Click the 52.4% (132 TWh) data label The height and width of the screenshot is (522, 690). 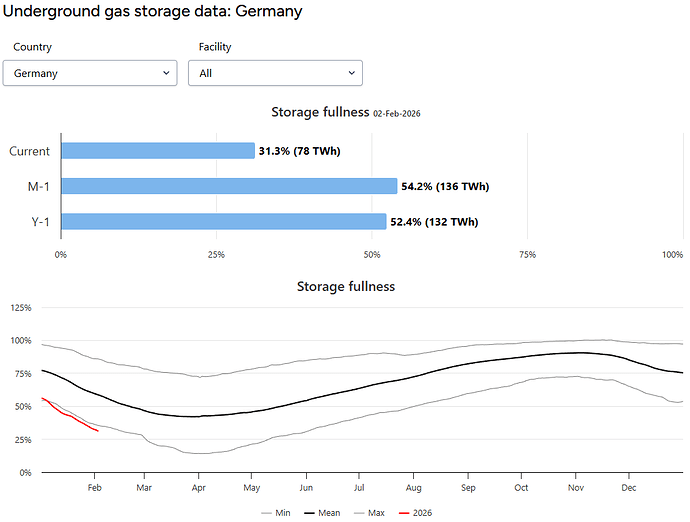pyautogui.click(x=434, y=221)
